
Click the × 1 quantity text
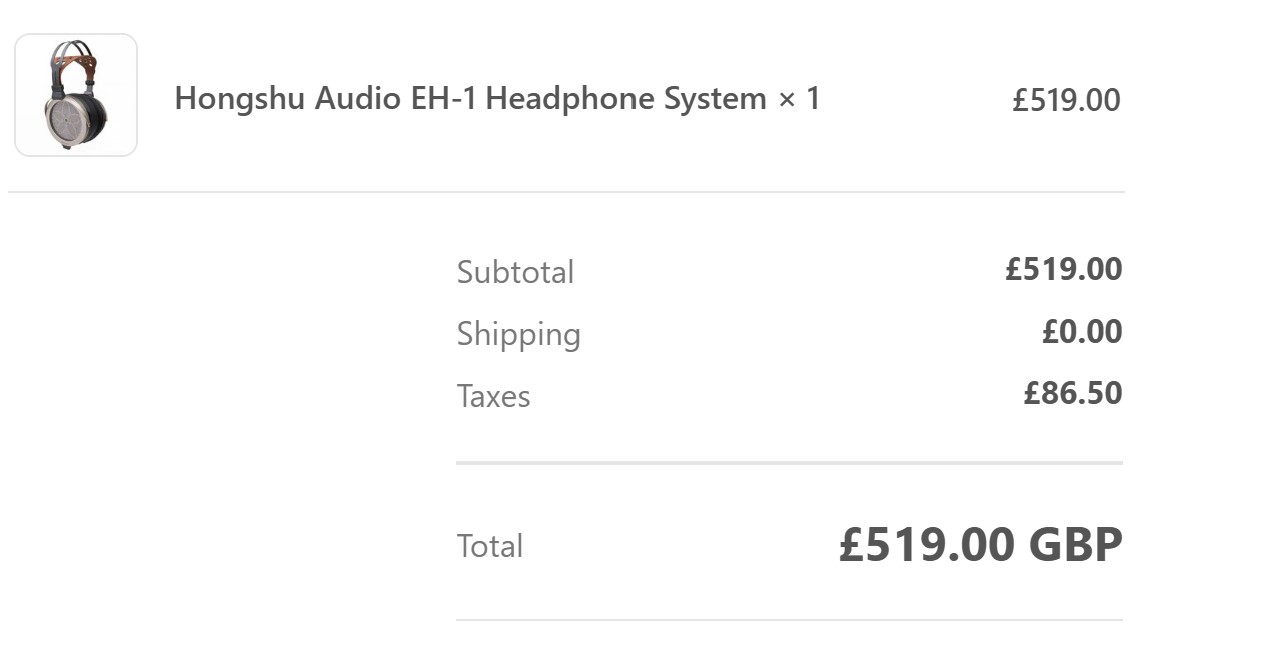[799, 99]
